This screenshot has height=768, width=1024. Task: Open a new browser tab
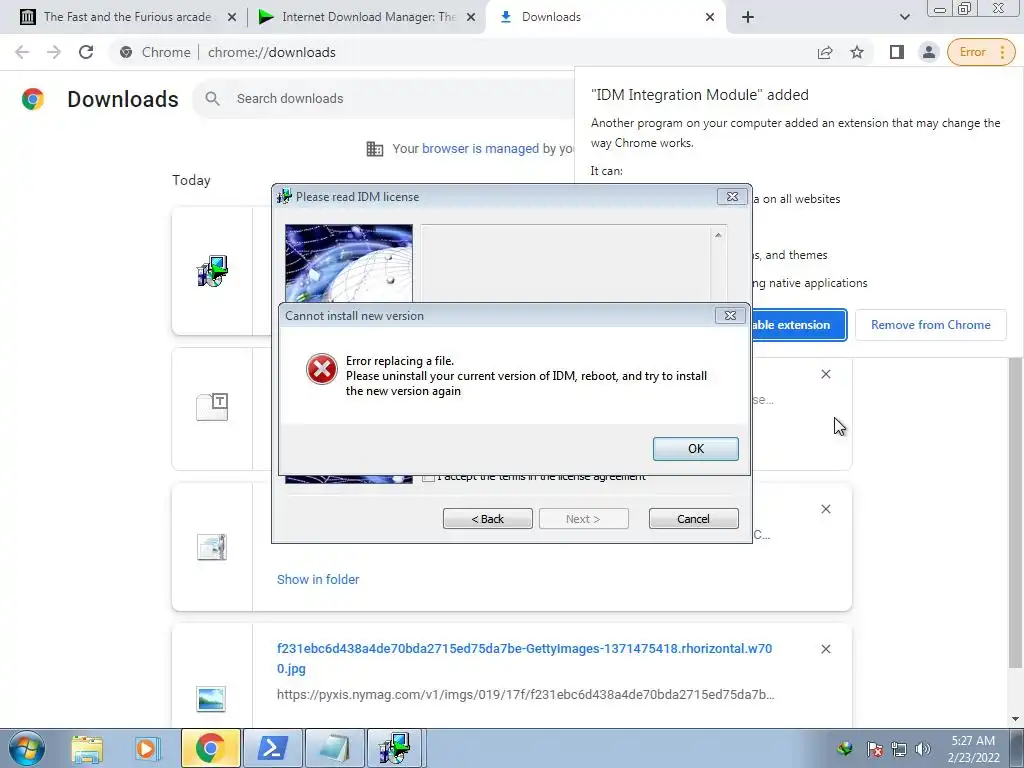[748, 17]
